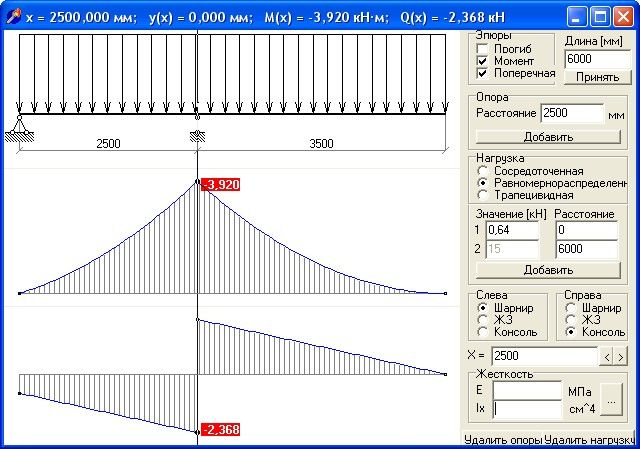Step X position right with the > button
This screenshot has height=449, width=640.
(621, 356)
